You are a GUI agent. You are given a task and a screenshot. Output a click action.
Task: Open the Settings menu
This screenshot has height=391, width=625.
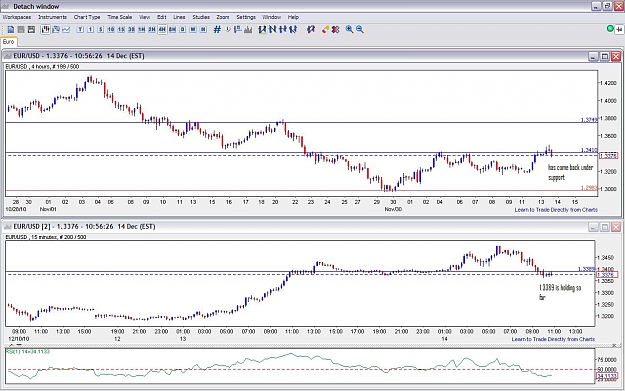pos(246,17)
